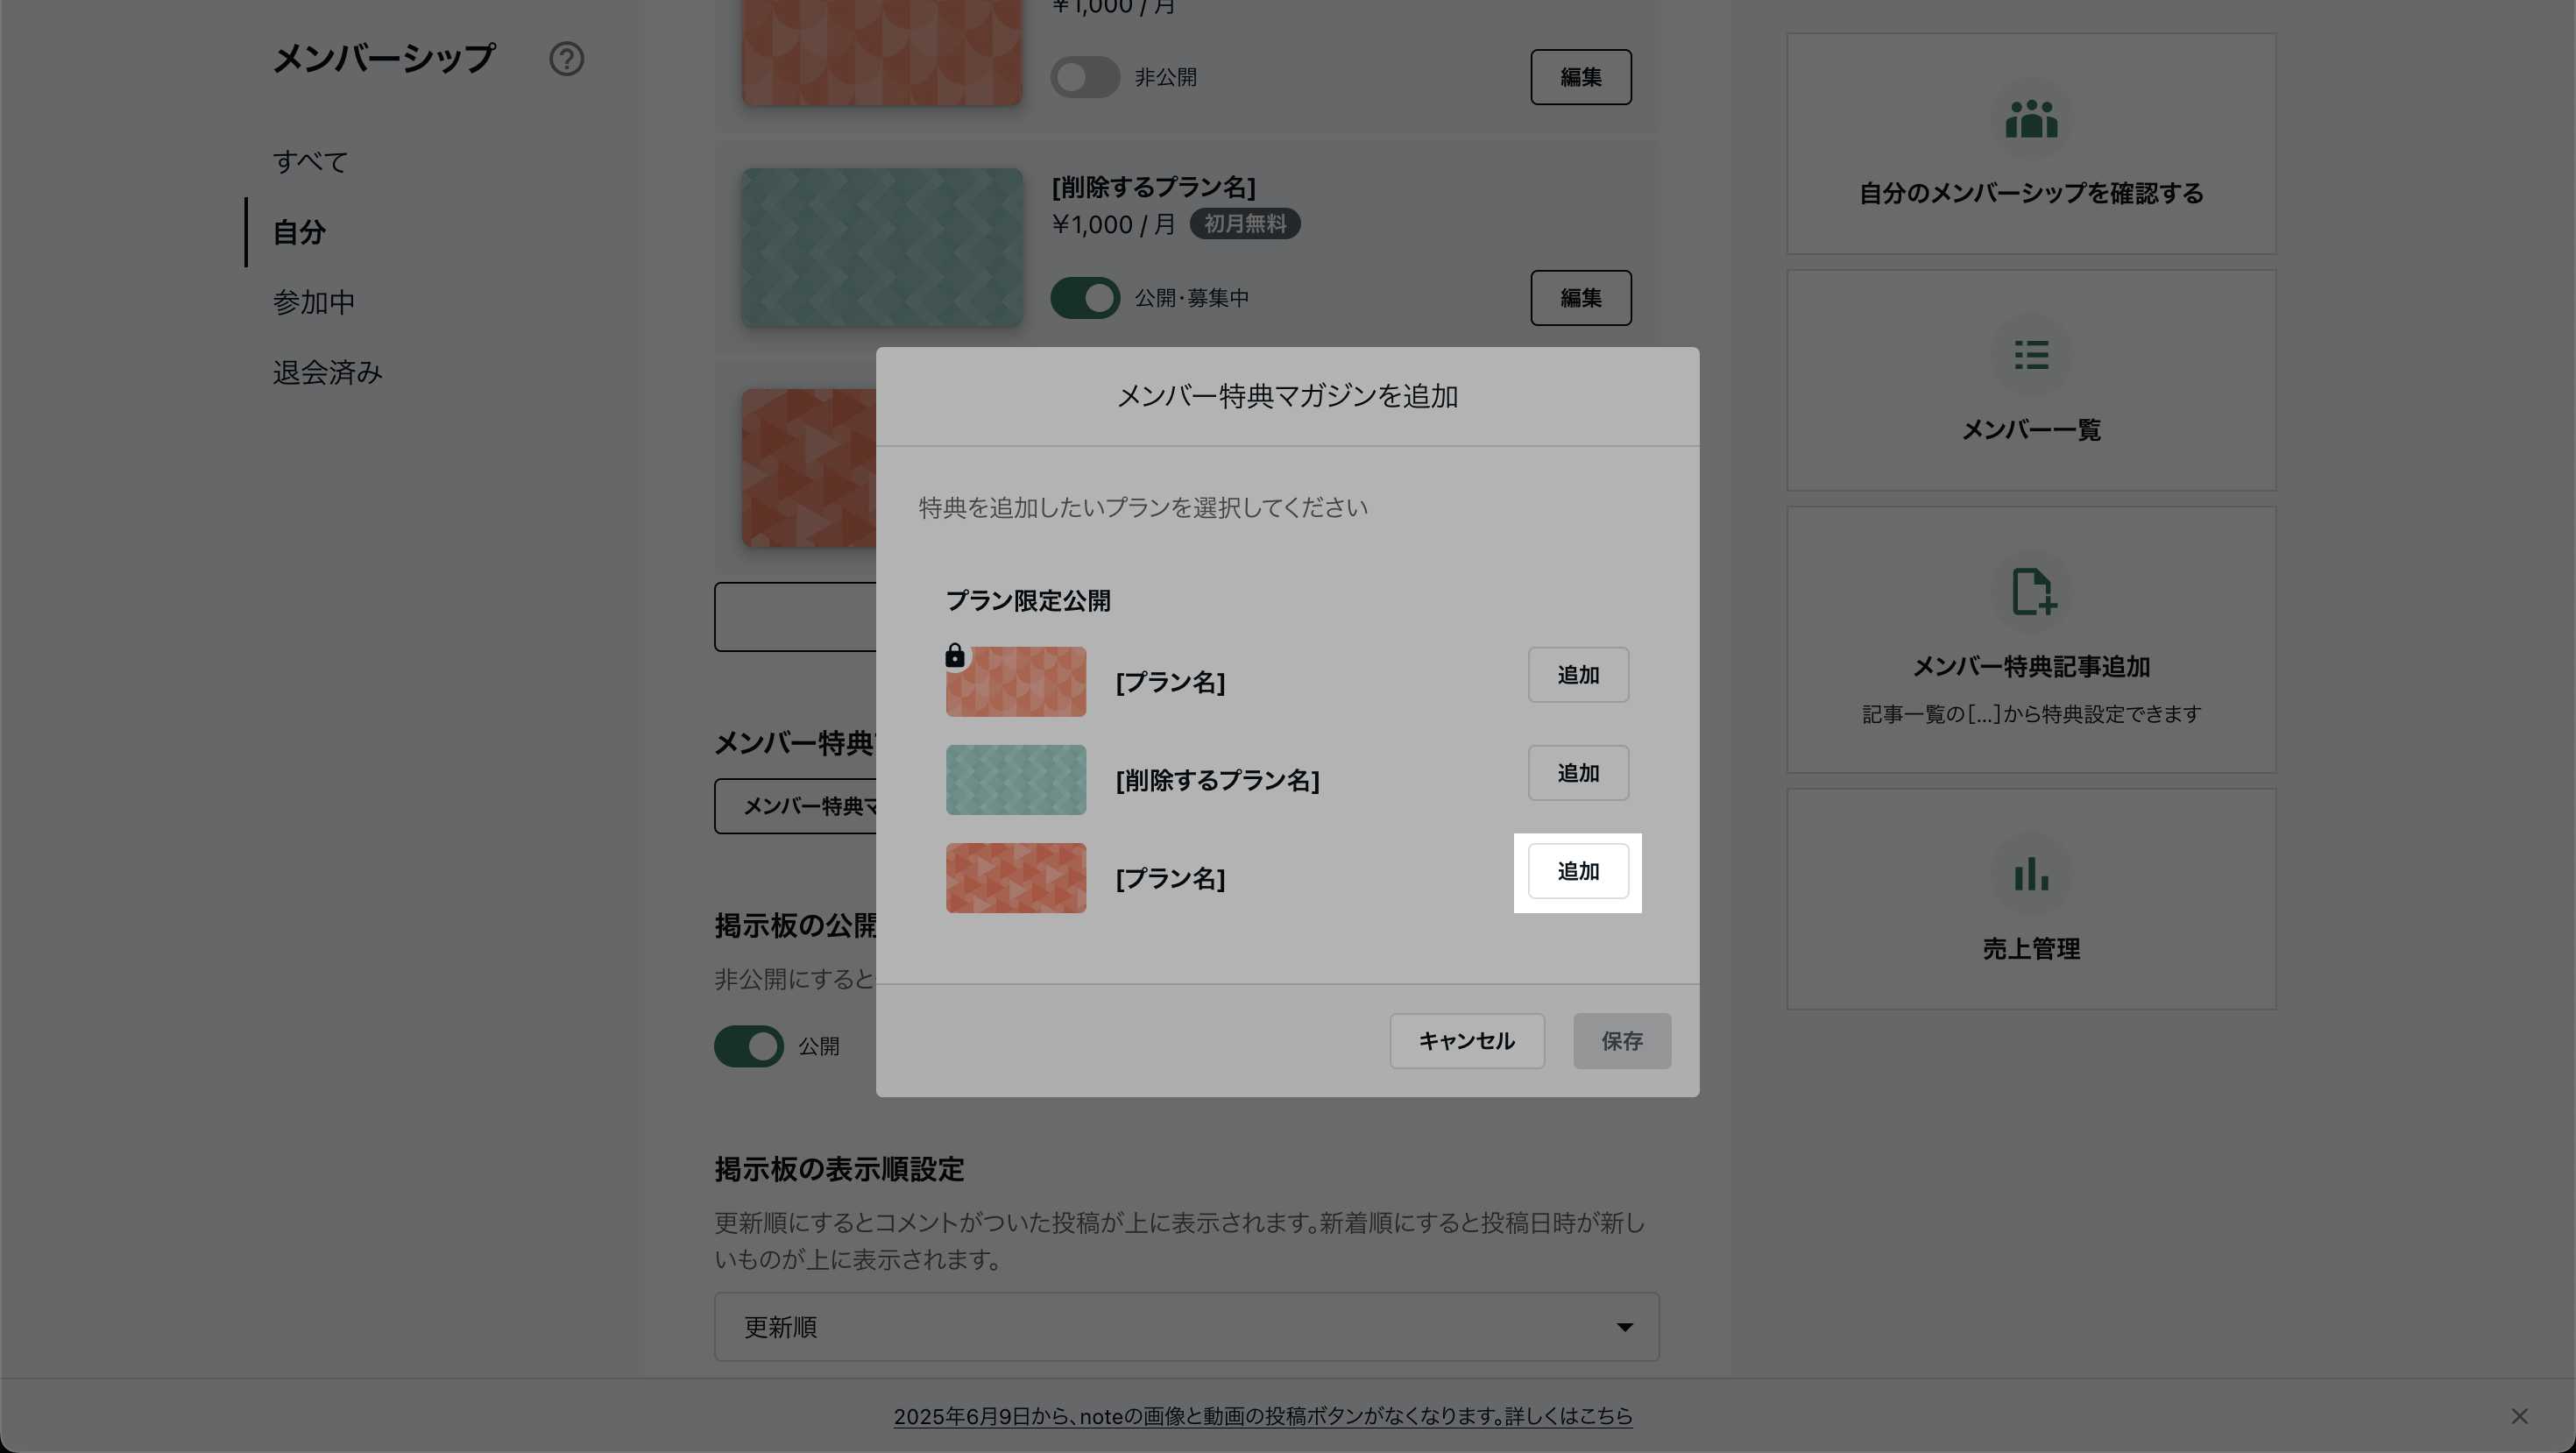The image size is (2576, 1453).
Task: Select the すべて sidebar tab
Action: pos(310,162)
